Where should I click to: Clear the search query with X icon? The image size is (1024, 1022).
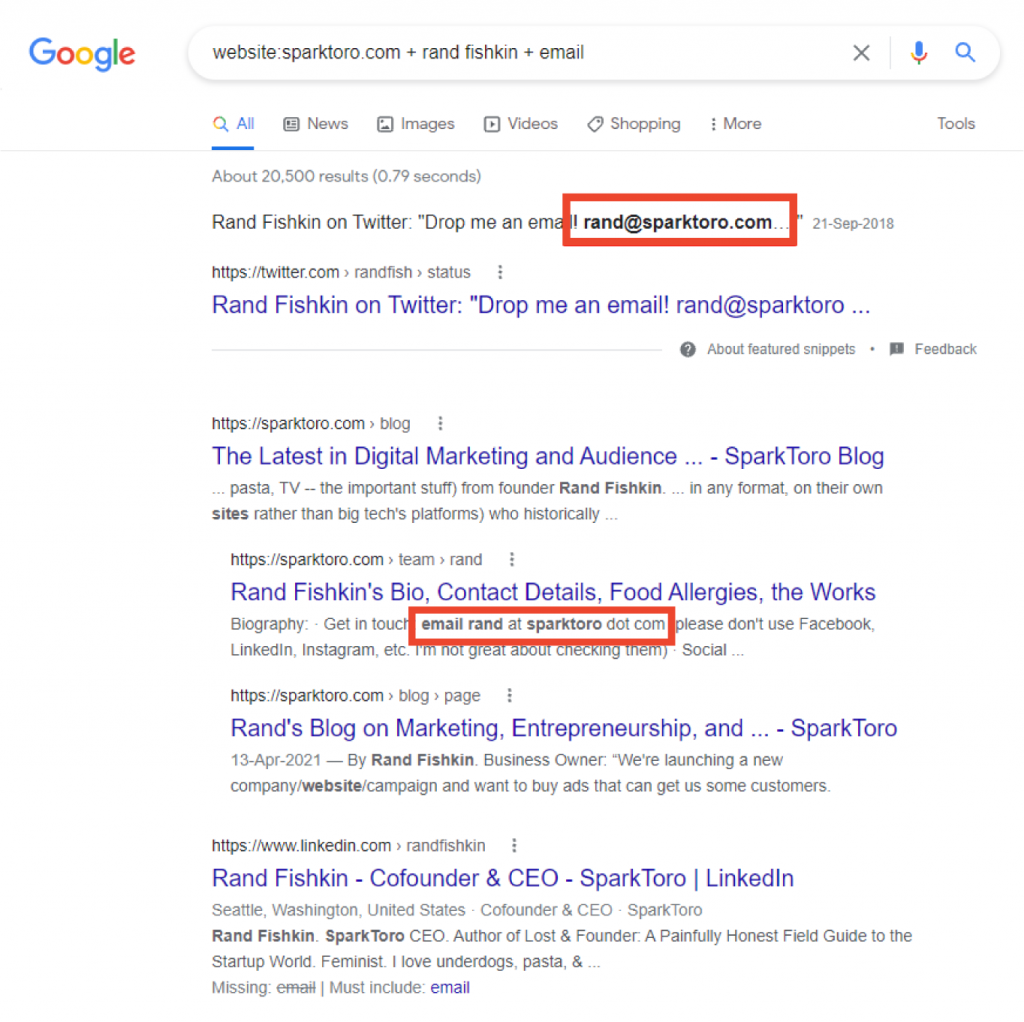861,53
